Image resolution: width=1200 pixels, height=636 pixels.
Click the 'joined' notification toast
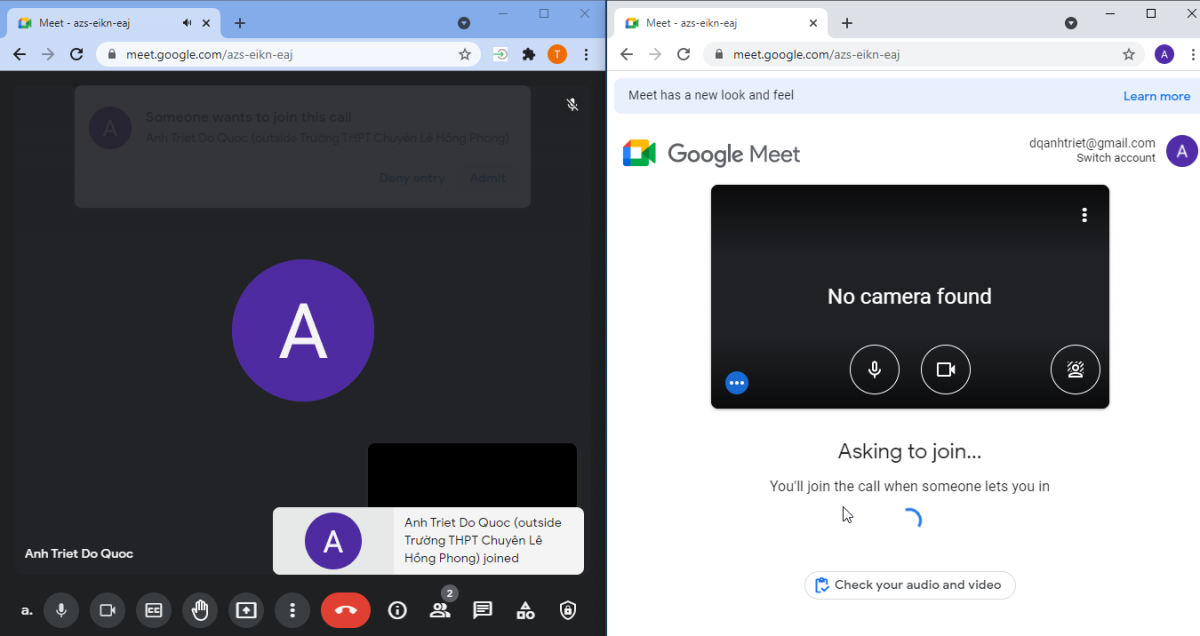(x=428, y=541)
